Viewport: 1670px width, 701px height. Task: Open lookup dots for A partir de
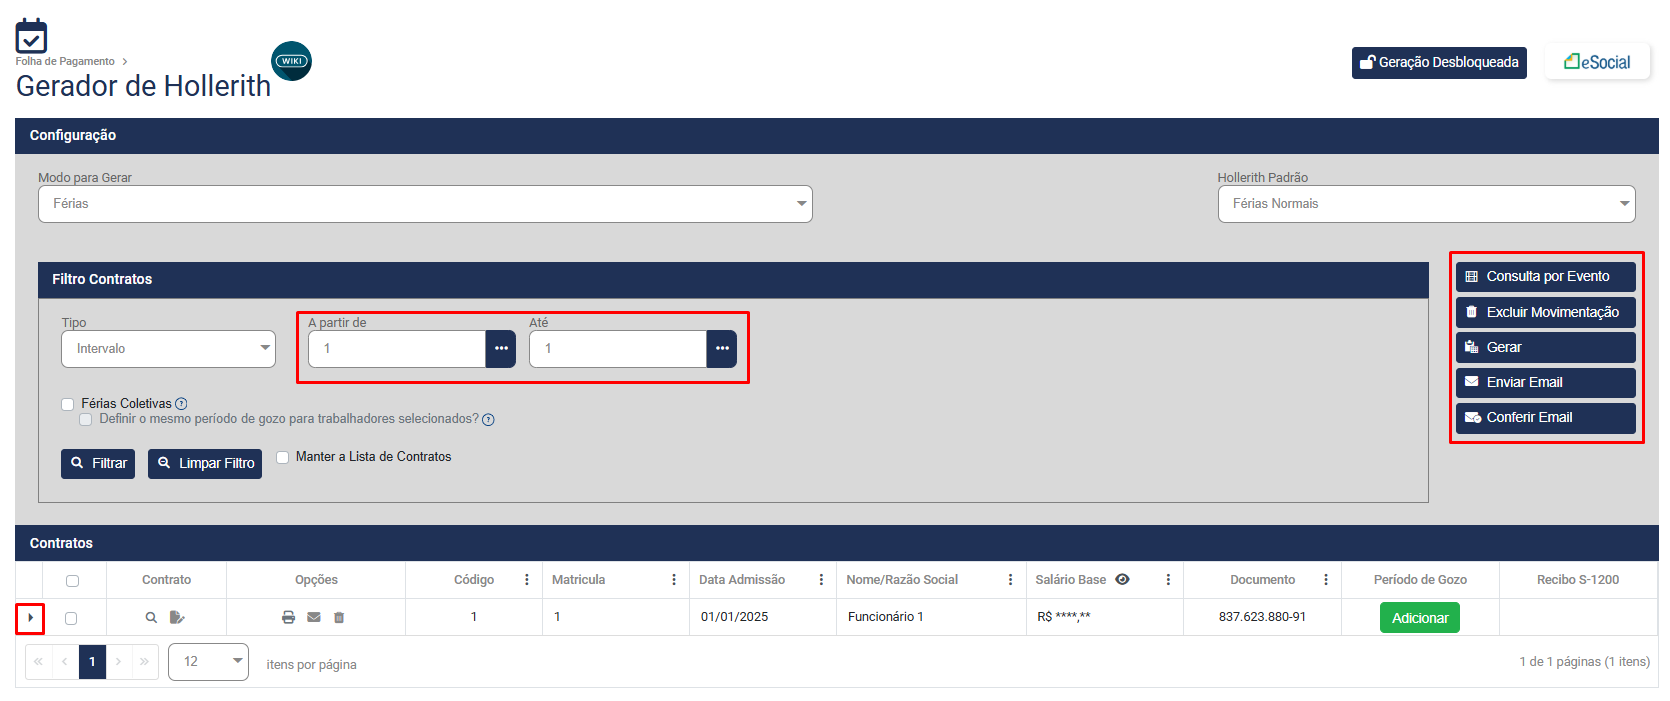pos(501,349)
